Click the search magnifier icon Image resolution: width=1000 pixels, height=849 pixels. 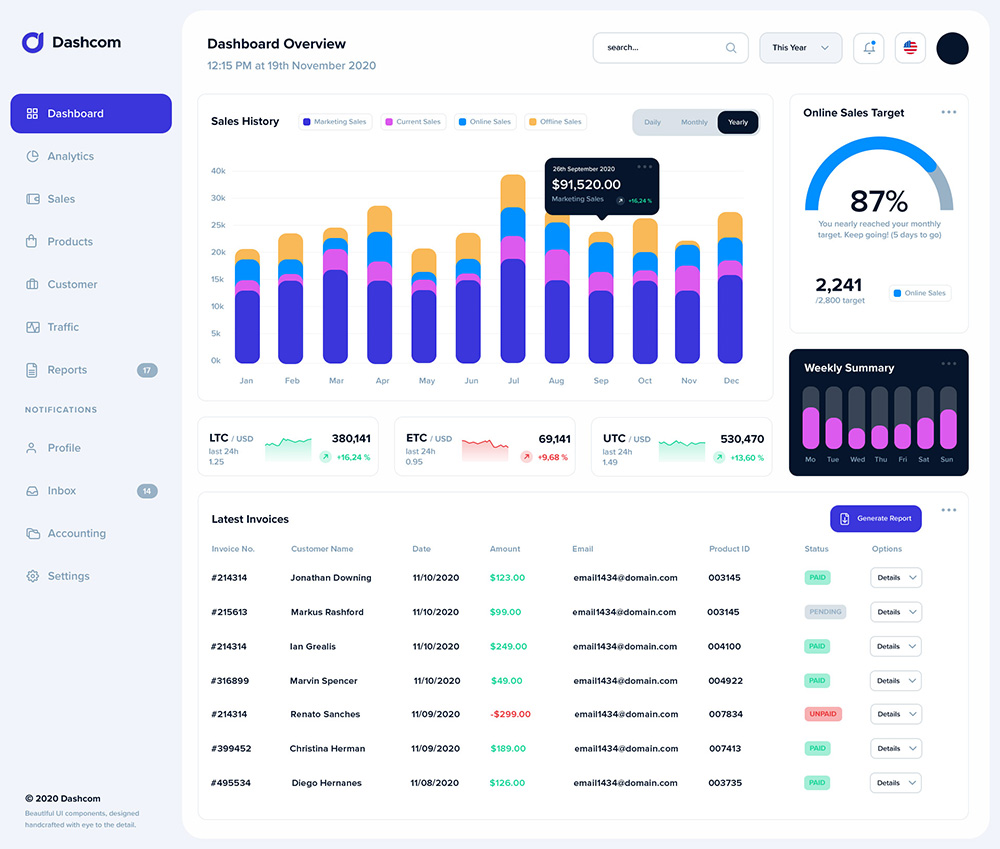(x=731, y=48)
